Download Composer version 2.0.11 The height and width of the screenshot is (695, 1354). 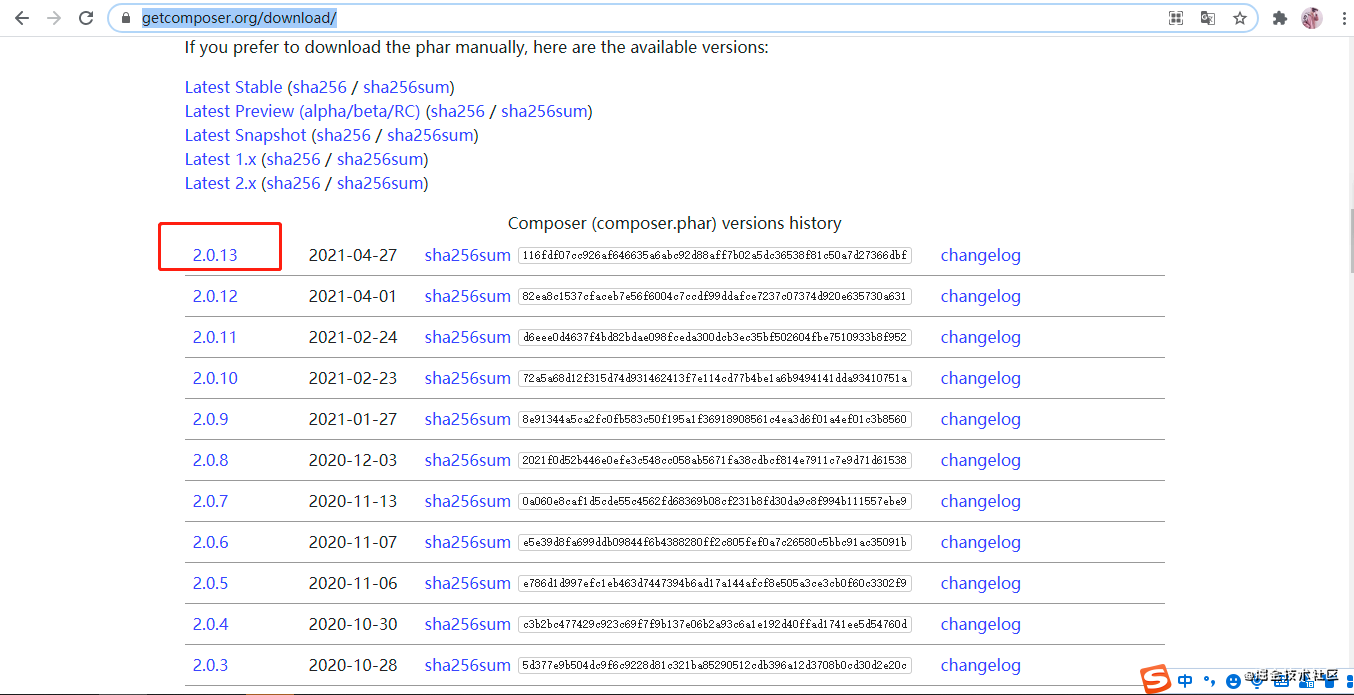pyautogui.click(x=215, y=337)
